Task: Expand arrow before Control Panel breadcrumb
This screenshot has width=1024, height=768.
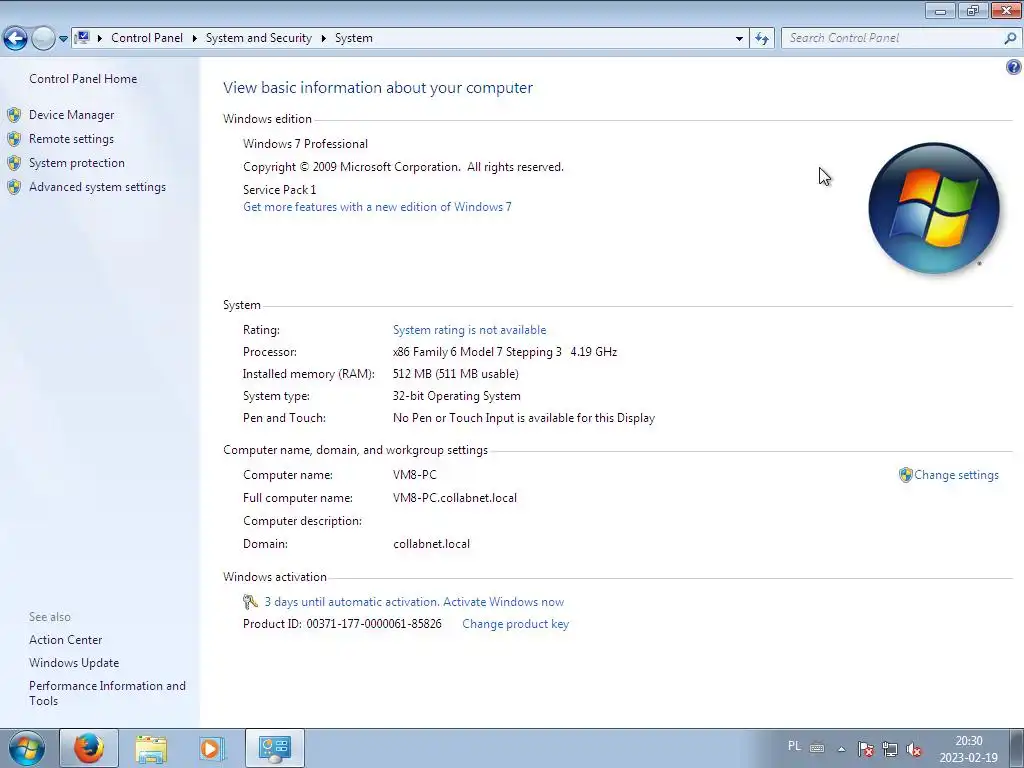Action: (x=100, y=39)
